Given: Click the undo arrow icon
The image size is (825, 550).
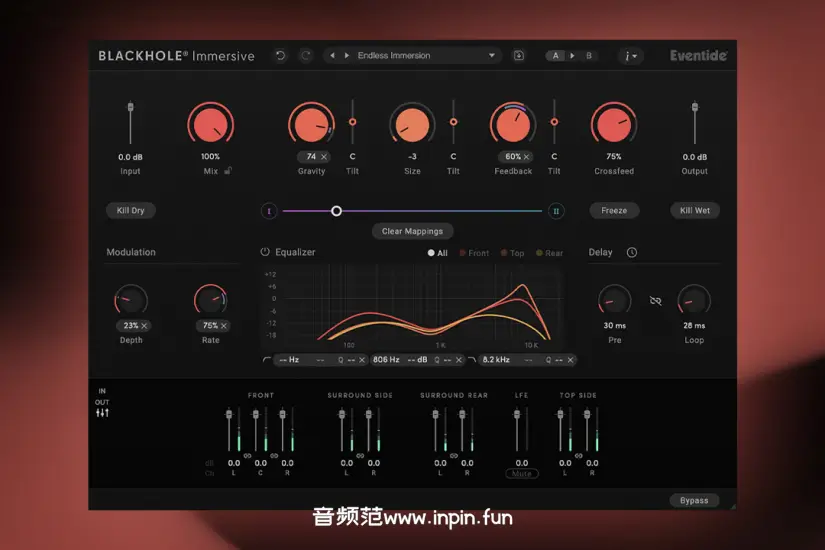Looking at the screenshot, I should [x=280, y=56].
